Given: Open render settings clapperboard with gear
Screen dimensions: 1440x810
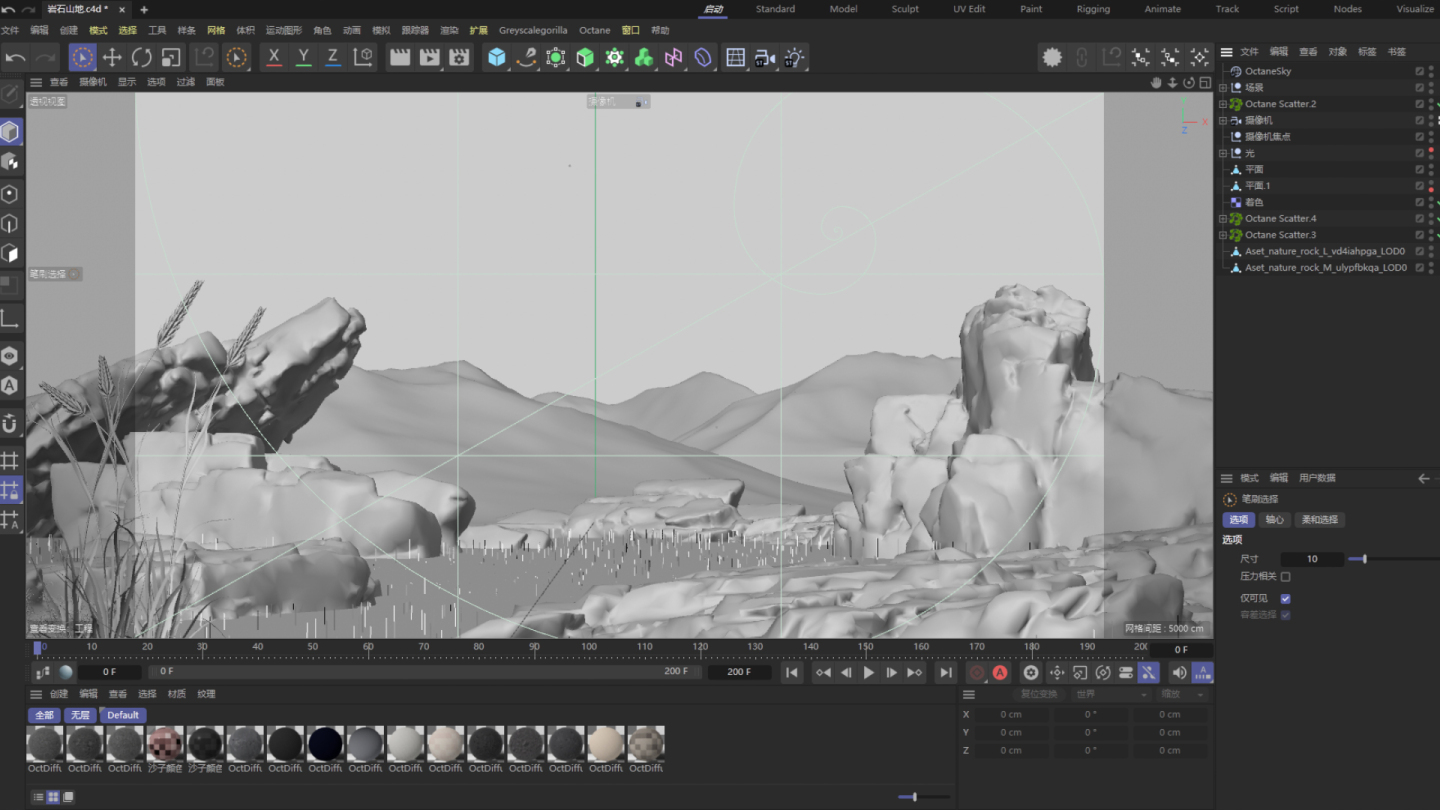Looking at the screenshot, I should 459,57.
